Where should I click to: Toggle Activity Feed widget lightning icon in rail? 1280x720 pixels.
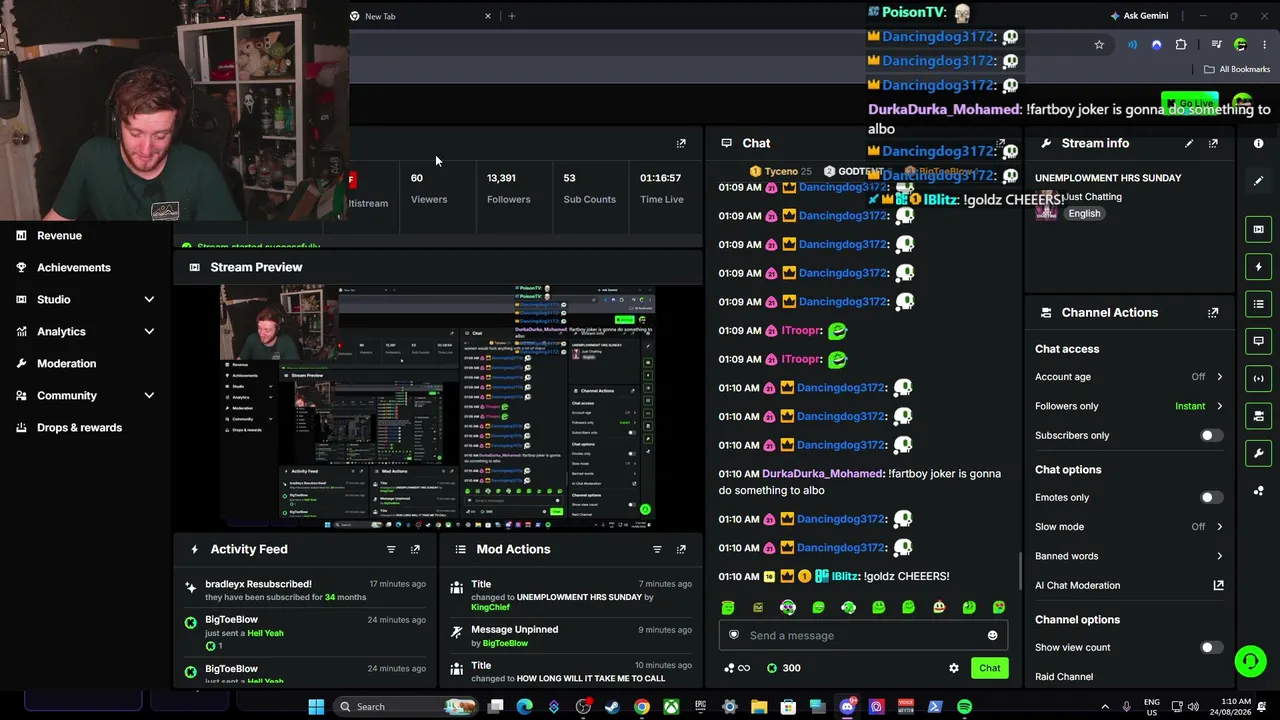(1258, 267)
